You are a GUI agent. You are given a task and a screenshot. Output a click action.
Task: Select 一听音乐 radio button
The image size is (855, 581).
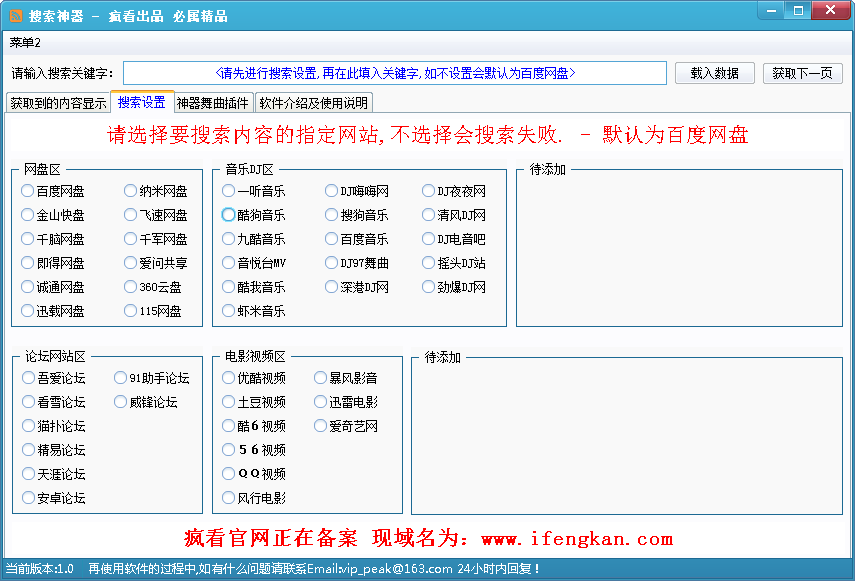pos(254,191)
